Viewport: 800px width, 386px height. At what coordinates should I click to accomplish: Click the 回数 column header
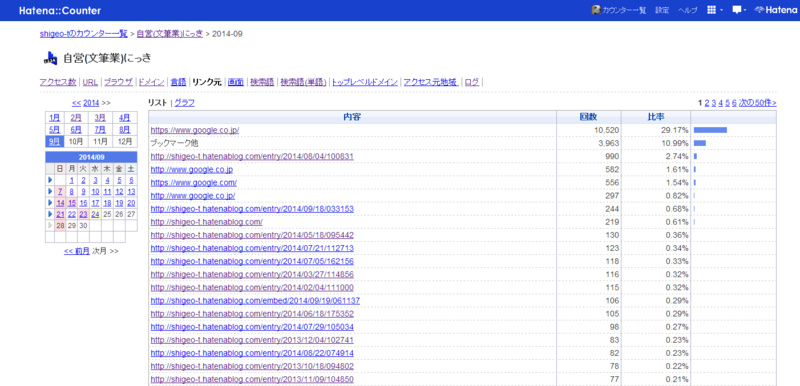coord(589,117)
